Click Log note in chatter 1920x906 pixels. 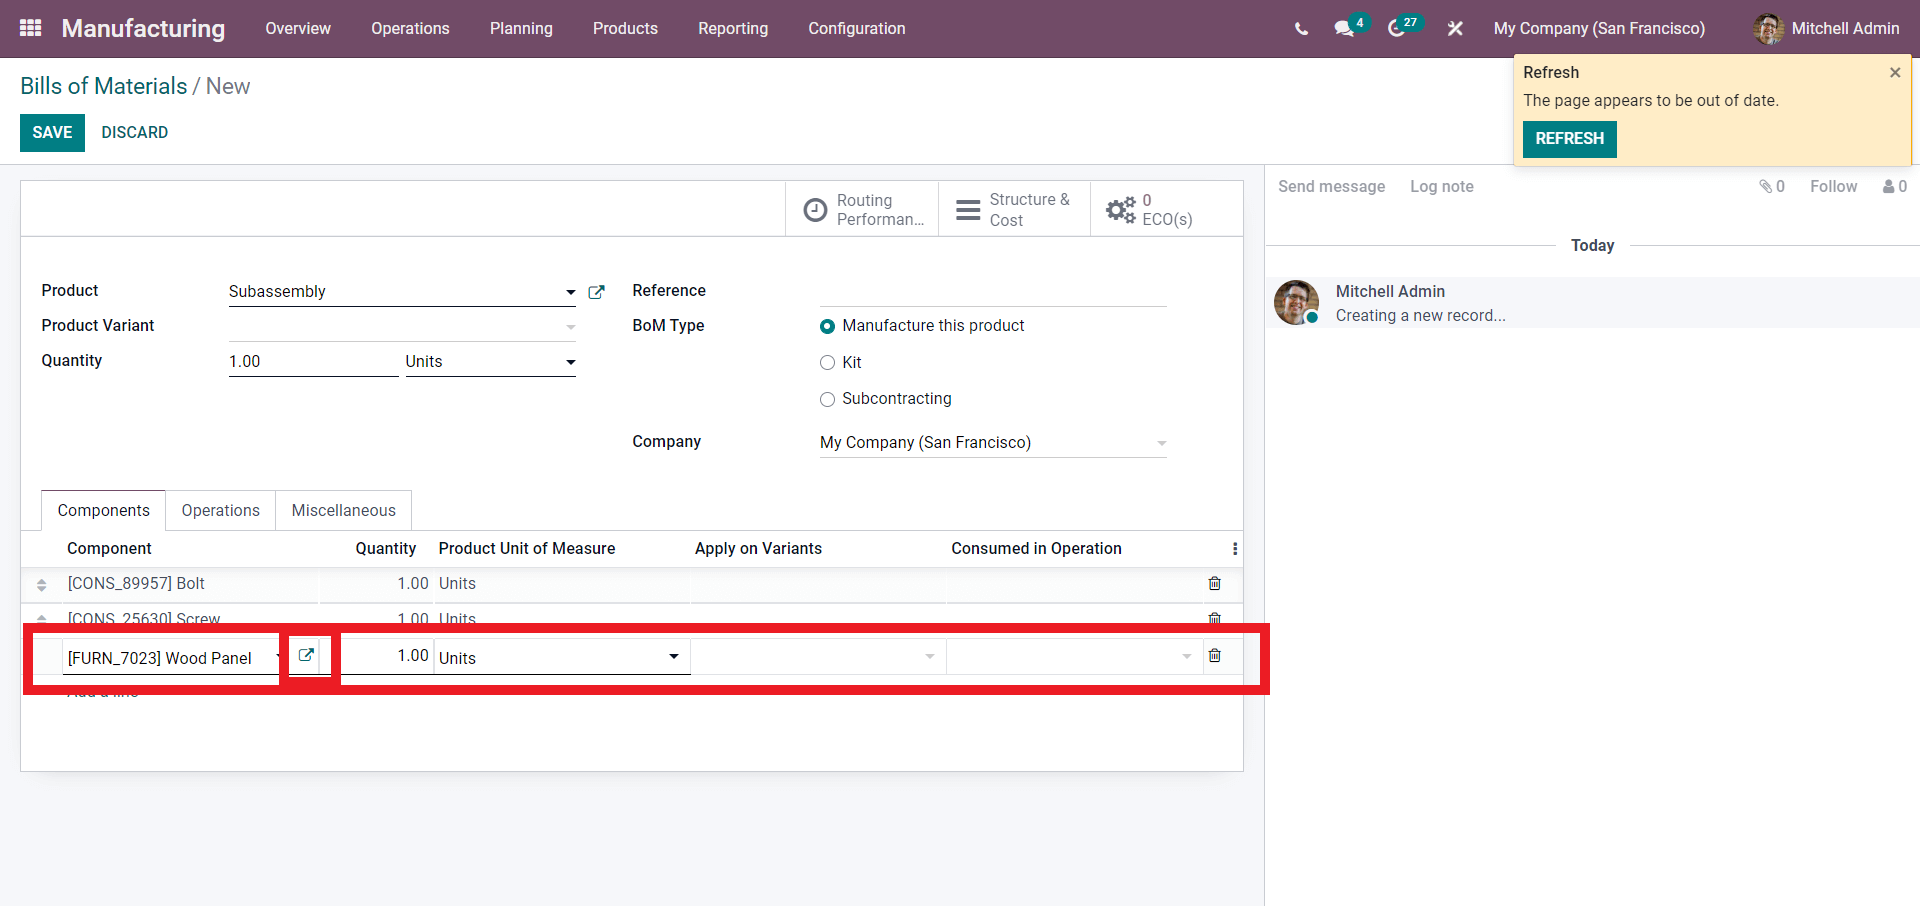pyautogui.click(x=1441, y=186)
